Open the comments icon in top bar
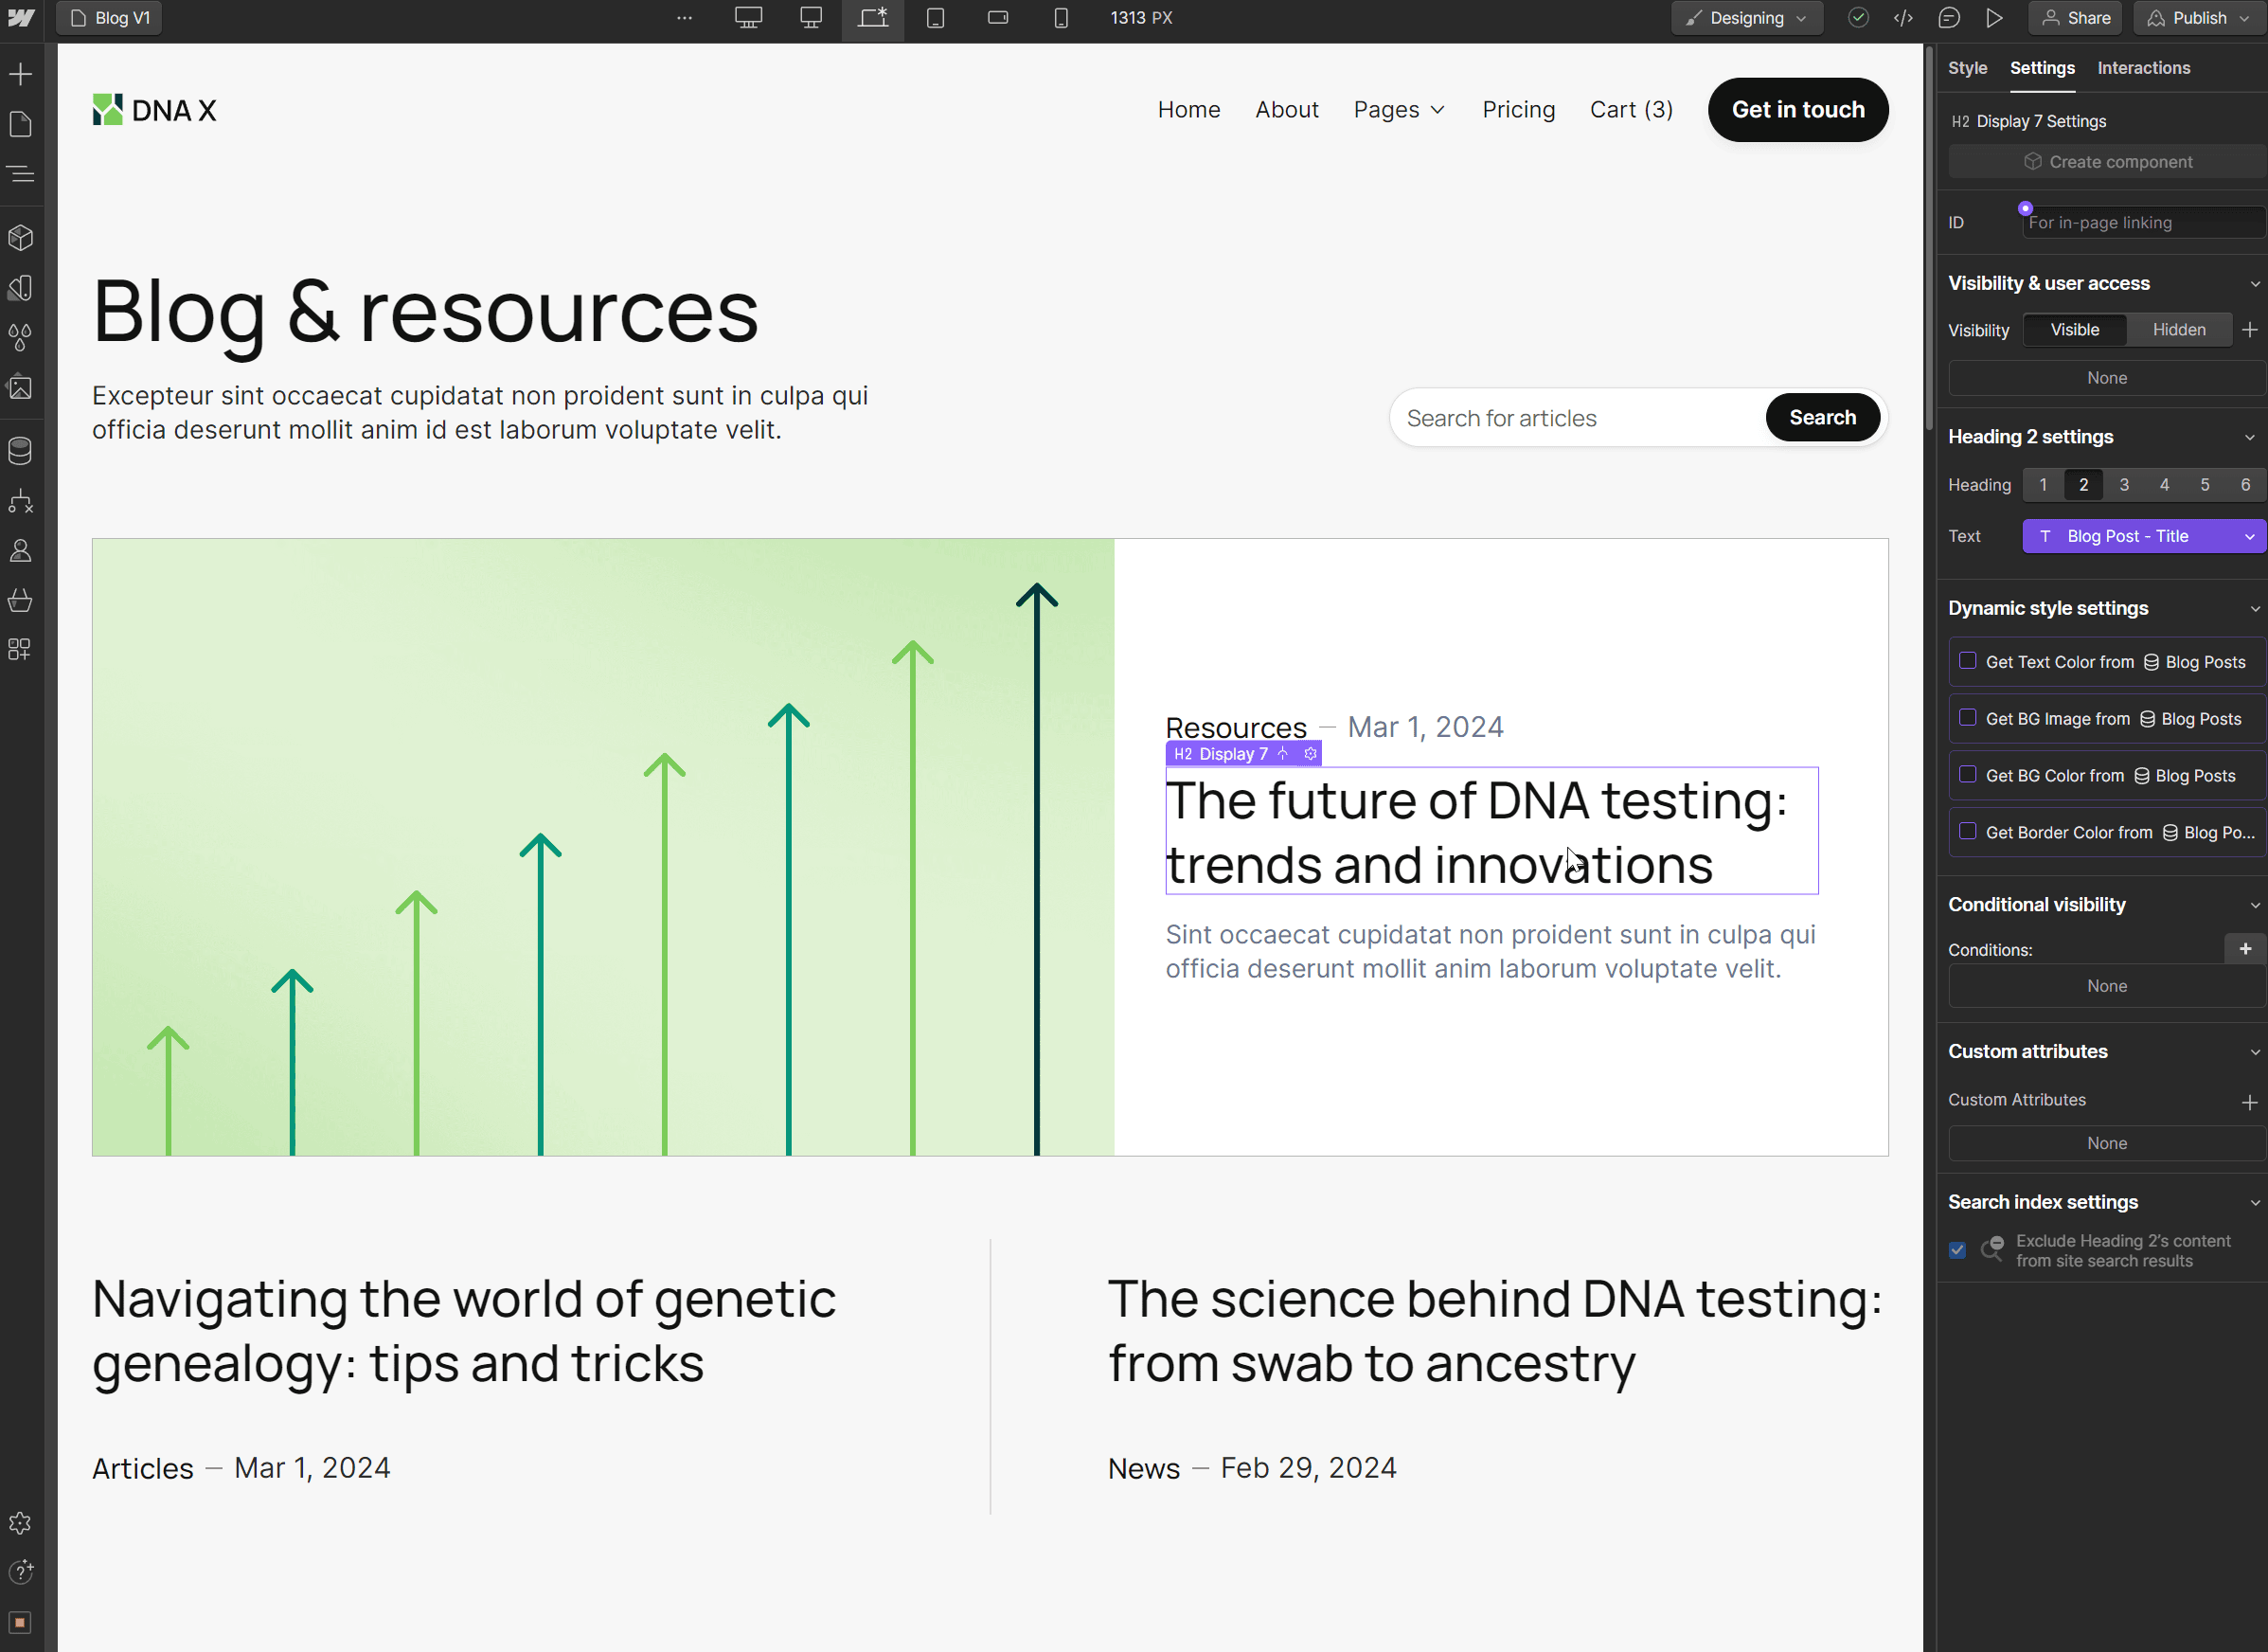 pos(1949,18)
